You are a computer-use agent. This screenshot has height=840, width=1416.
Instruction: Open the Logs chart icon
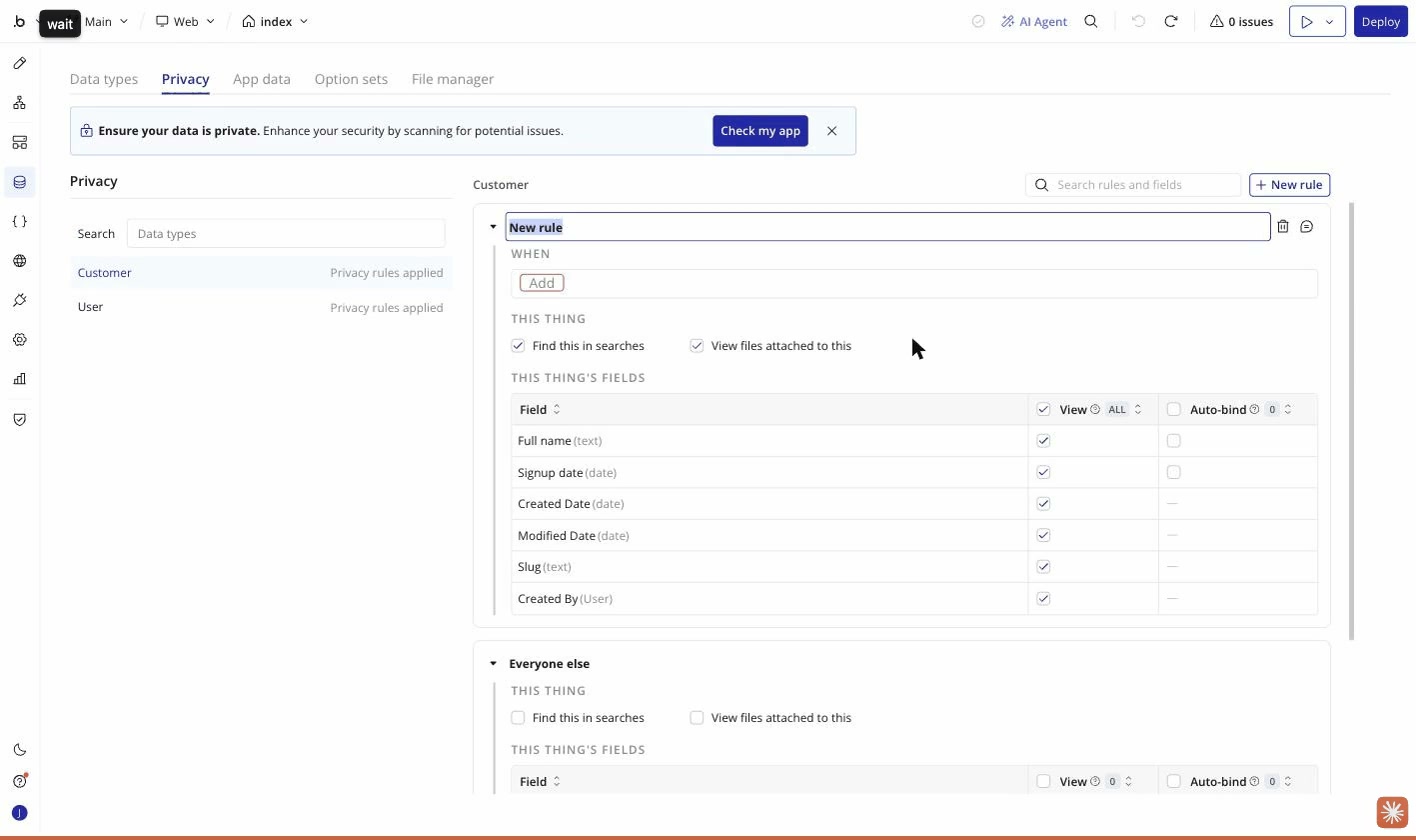click(19, 379)
